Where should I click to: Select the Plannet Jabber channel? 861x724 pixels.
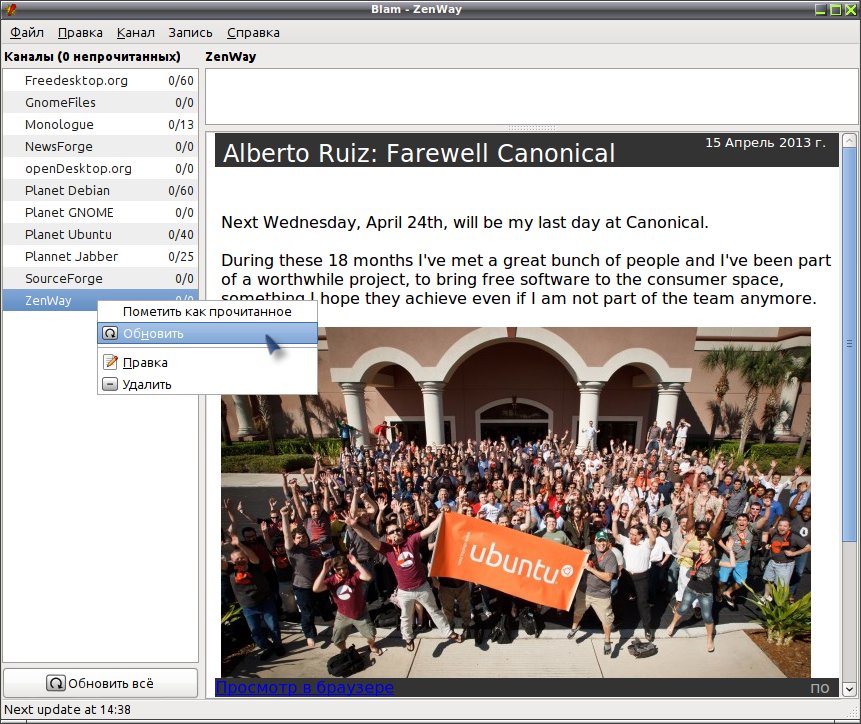(x=100, y=256)
